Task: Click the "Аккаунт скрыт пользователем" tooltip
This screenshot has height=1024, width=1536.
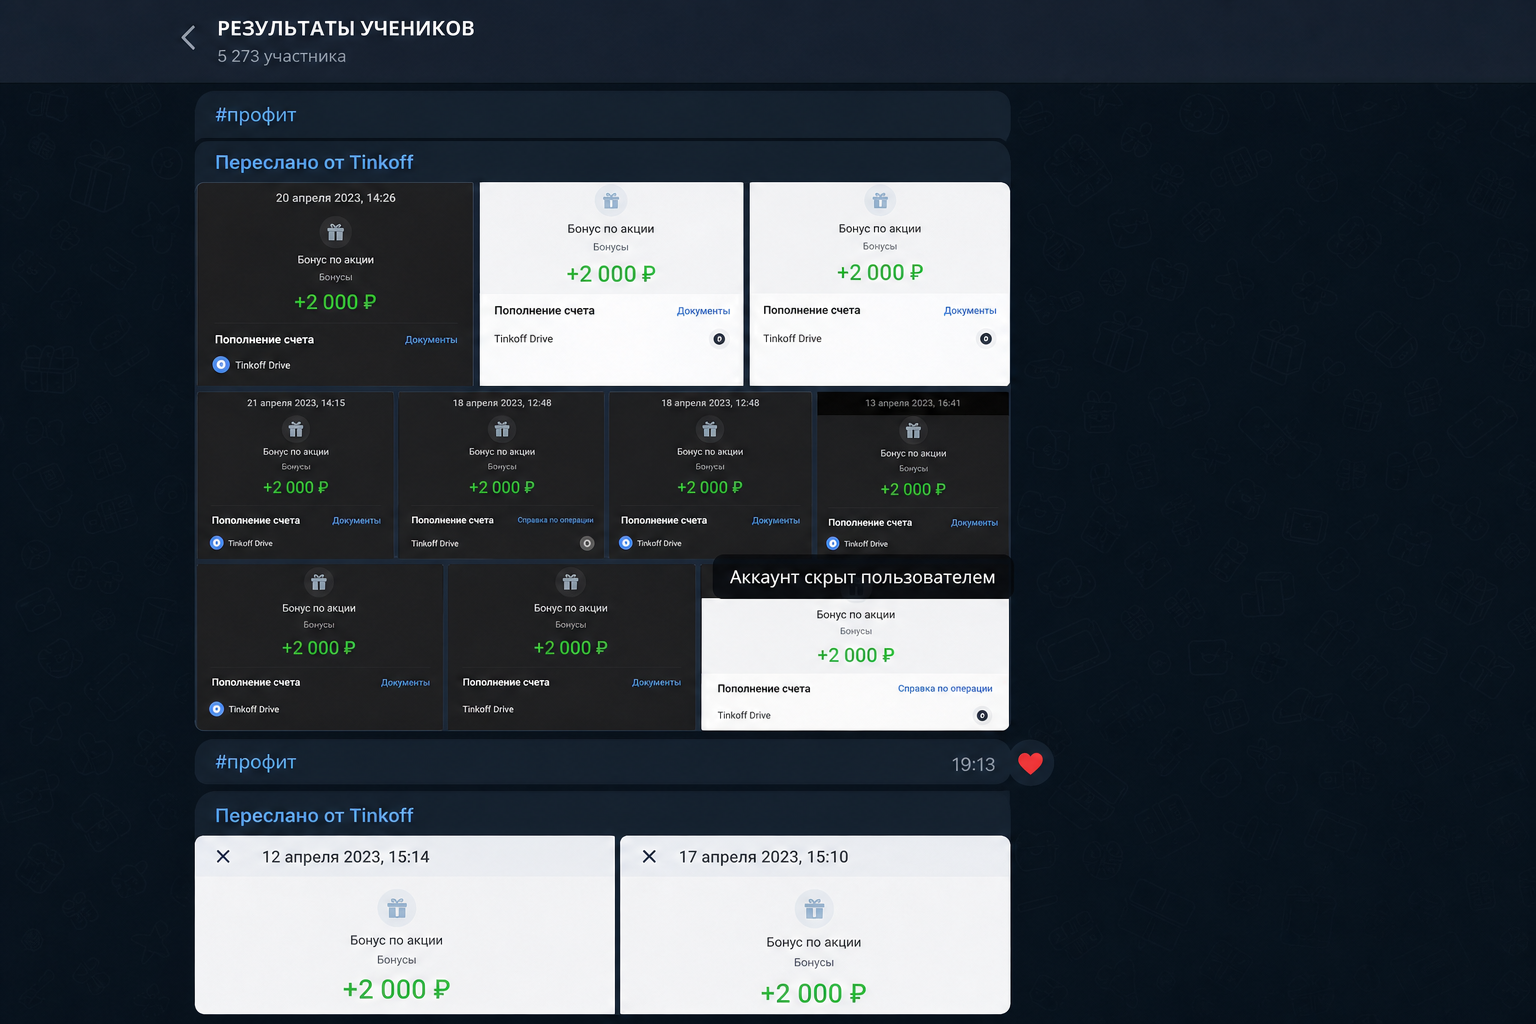Action: [x=862, y=577]
